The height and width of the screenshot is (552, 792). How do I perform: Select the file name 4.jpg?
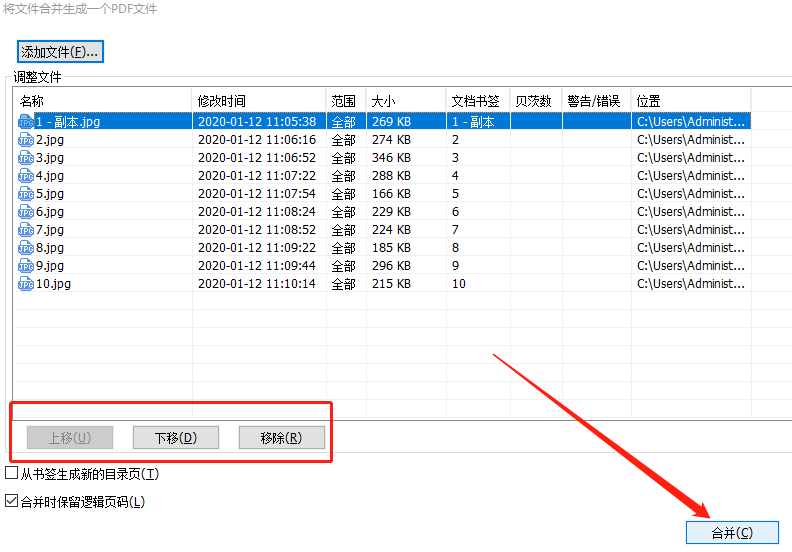[x=50, y=176]
